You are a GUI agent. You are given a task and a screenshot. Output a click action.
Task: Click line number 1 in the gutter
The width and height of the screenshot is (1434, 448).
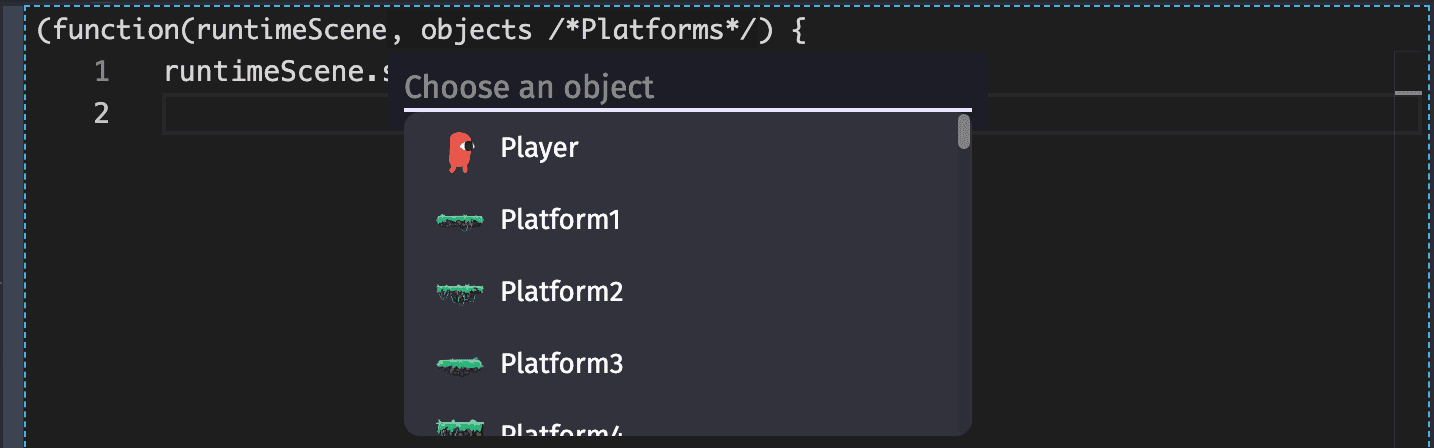101,72
